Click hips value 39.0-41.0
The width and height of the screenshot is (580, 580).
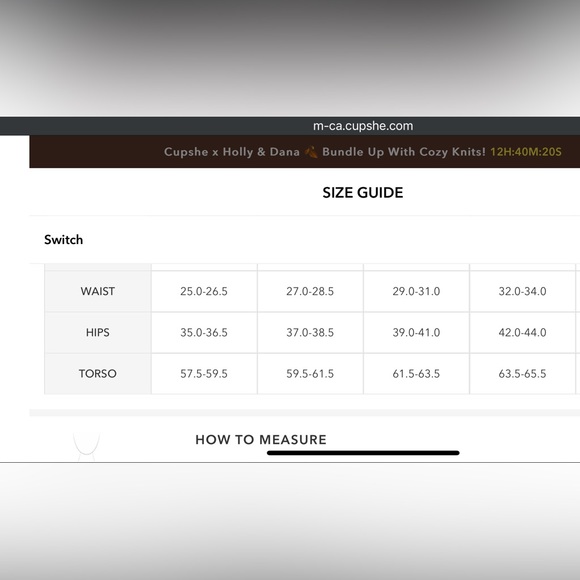(416, 332)
